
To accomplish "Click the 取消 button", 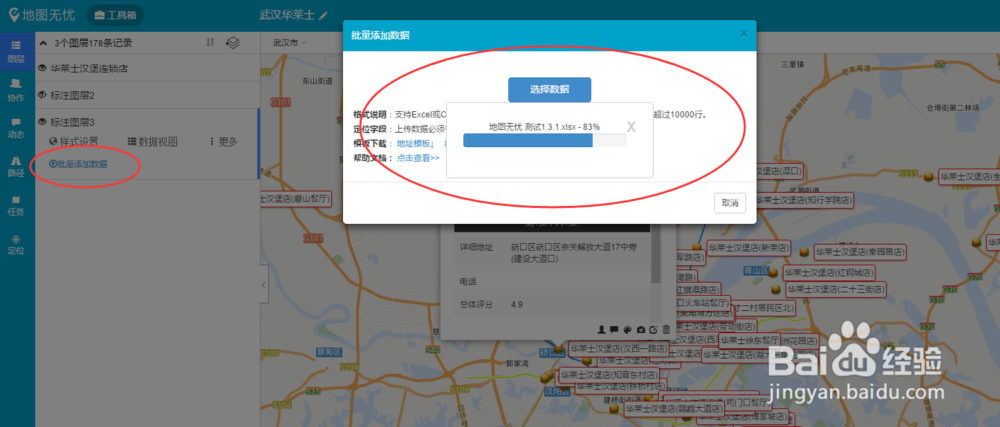I will pos(730,203).
